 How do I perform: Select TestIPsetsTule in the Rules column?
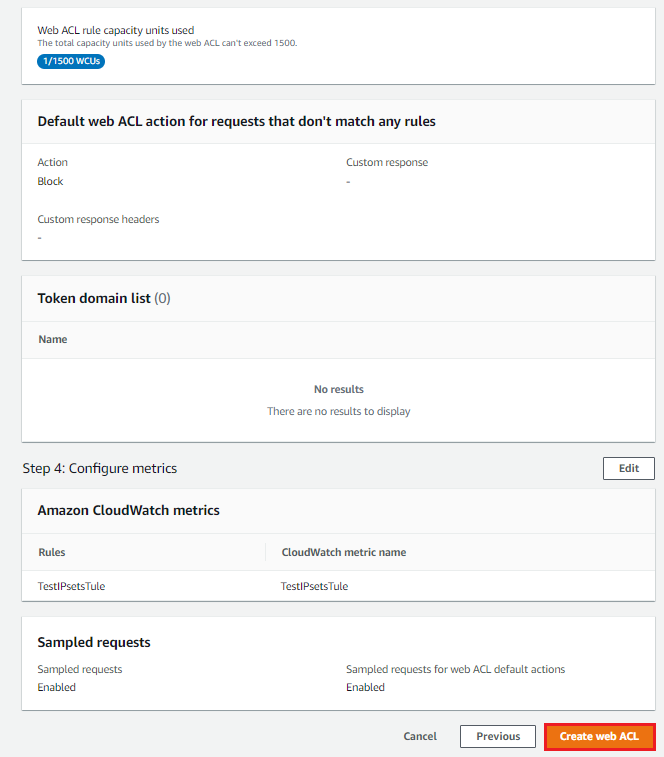(x=71, y=586)
